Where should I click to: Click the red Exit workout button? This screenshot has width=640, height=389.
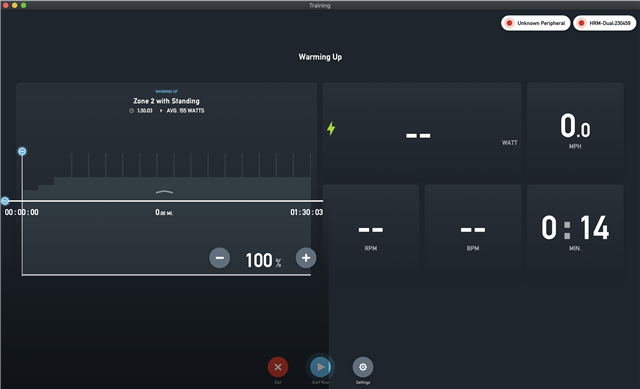pyautogui.click(x=278, y=367)
